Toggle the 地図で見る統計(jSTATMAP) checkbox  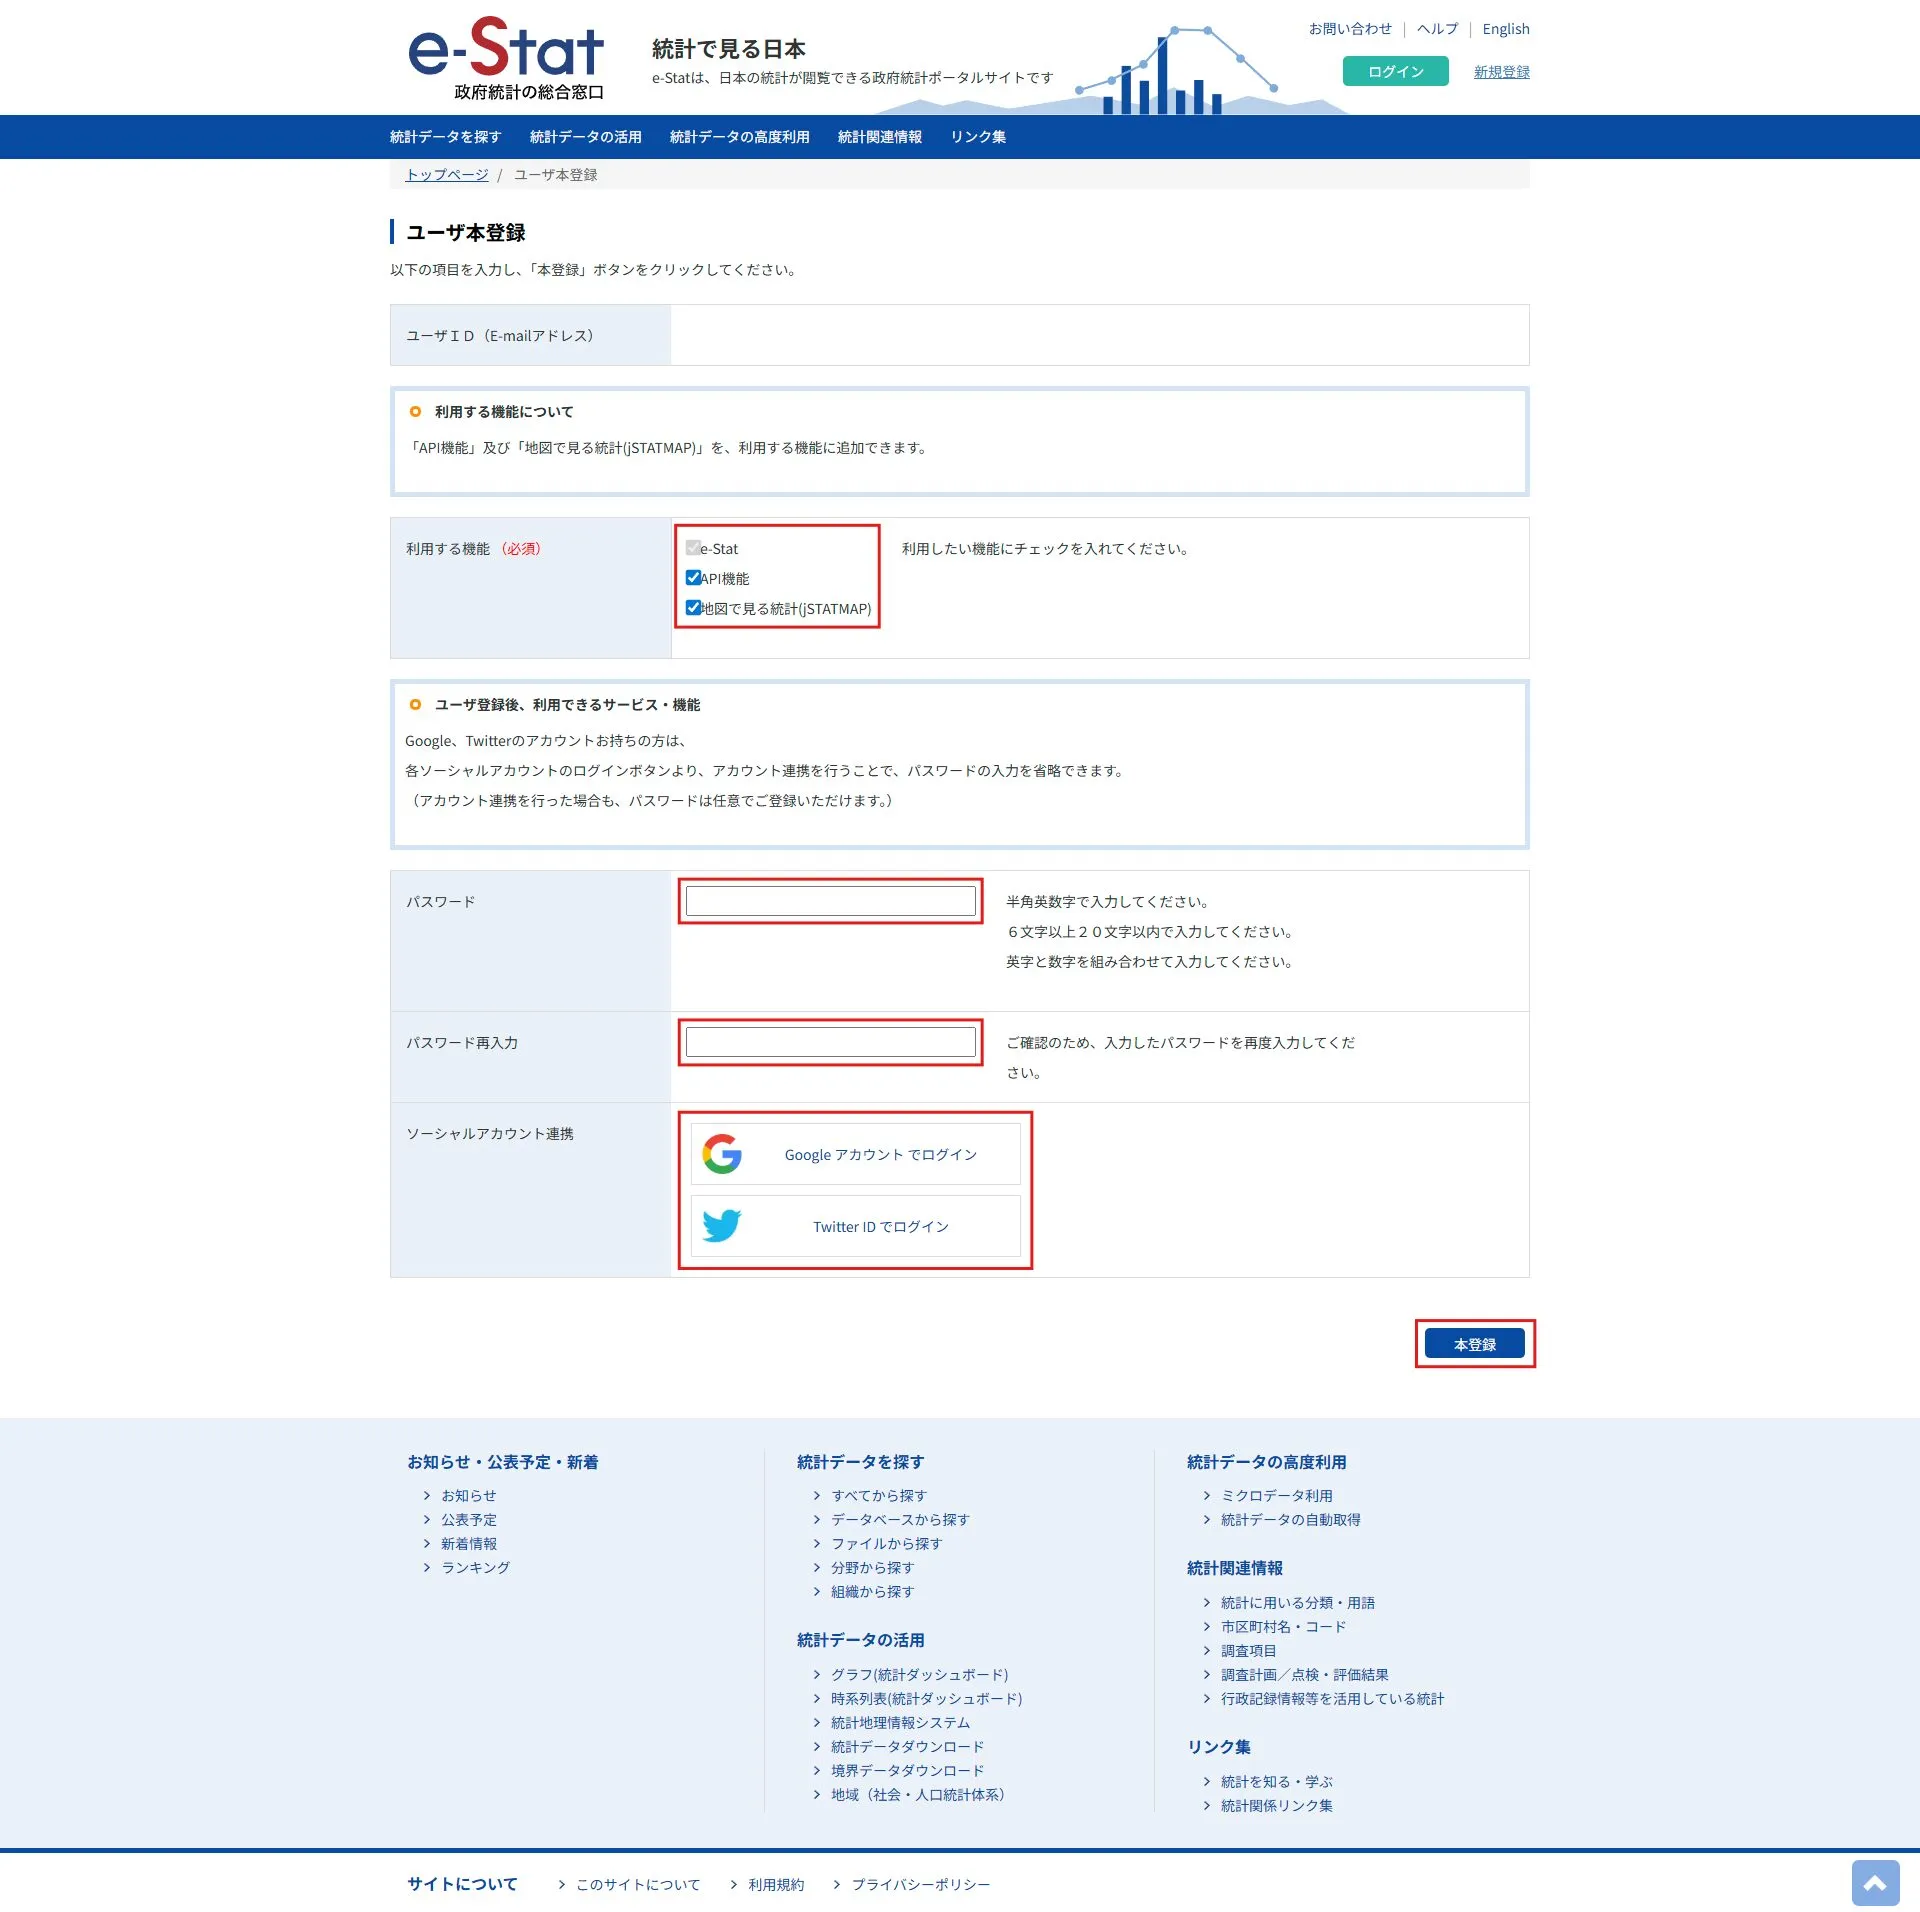click(x=693, y=607)
